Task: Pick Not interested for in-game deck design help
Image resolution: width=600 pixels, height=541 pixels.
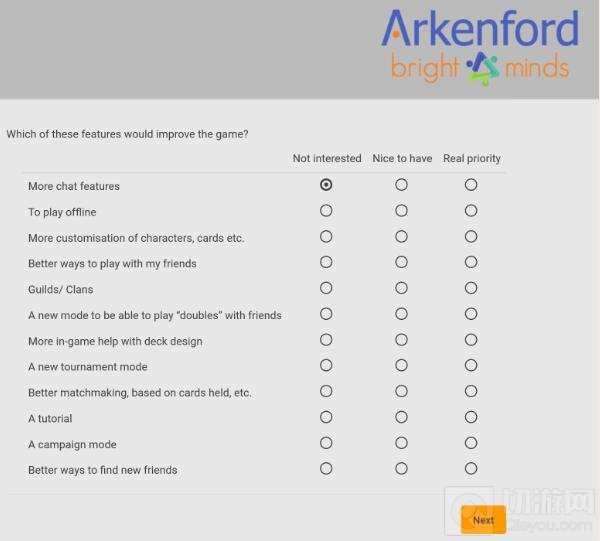Action: (326, 340)
